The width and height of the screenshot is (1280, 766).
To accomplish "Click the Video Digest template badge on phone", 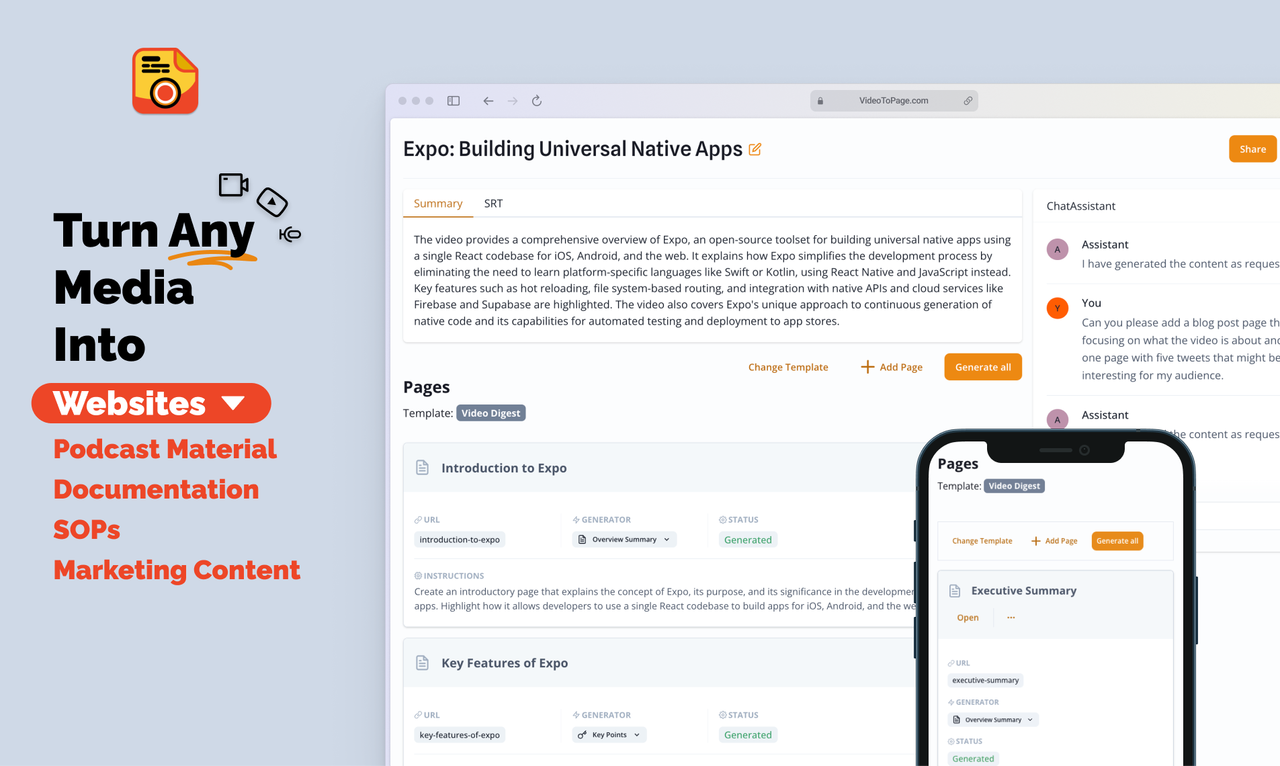I will coord(1014,486).
